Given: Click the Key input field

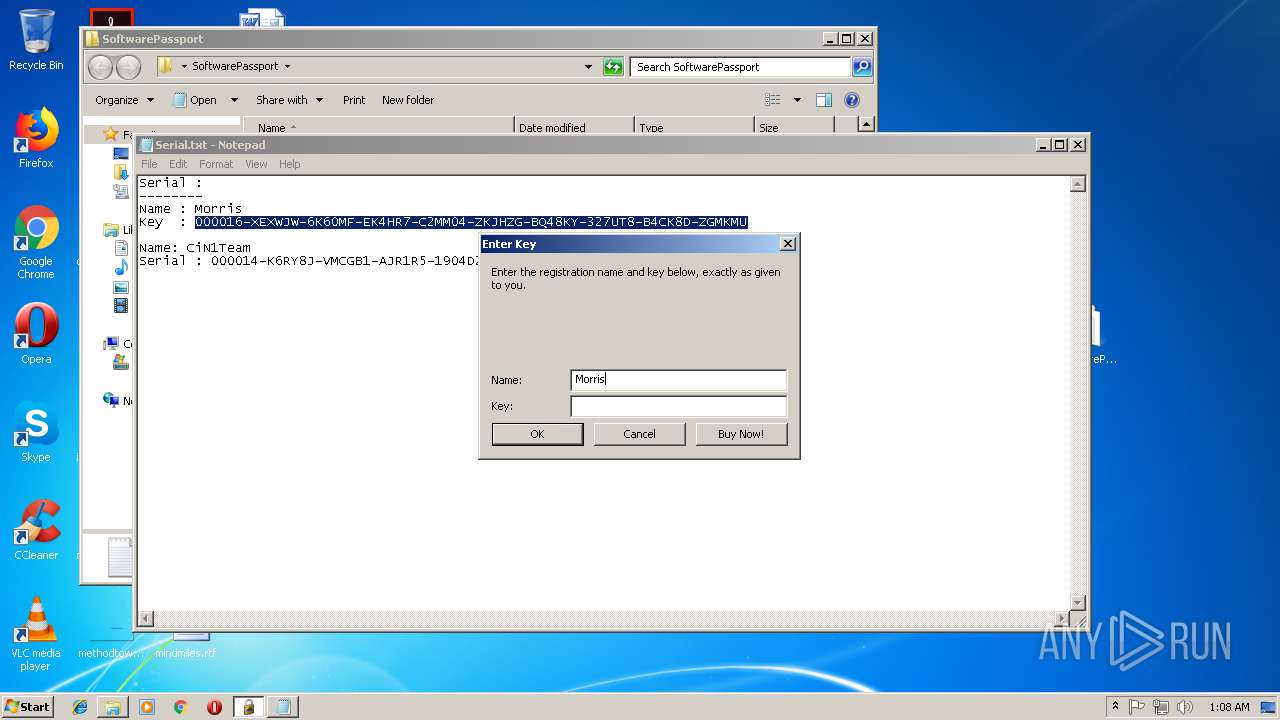Looking at the screenshot, I should click(x=679, y=406).
